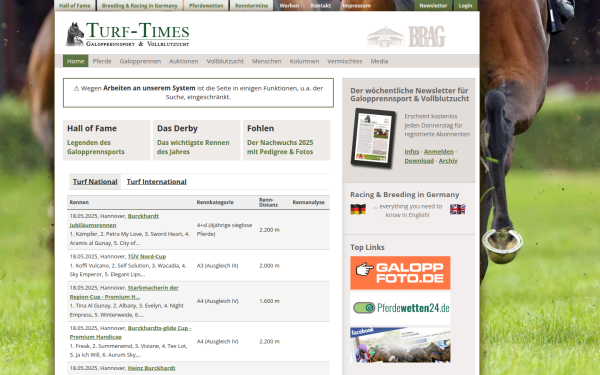Select Auktionen in main navigation

click(184, 61)
